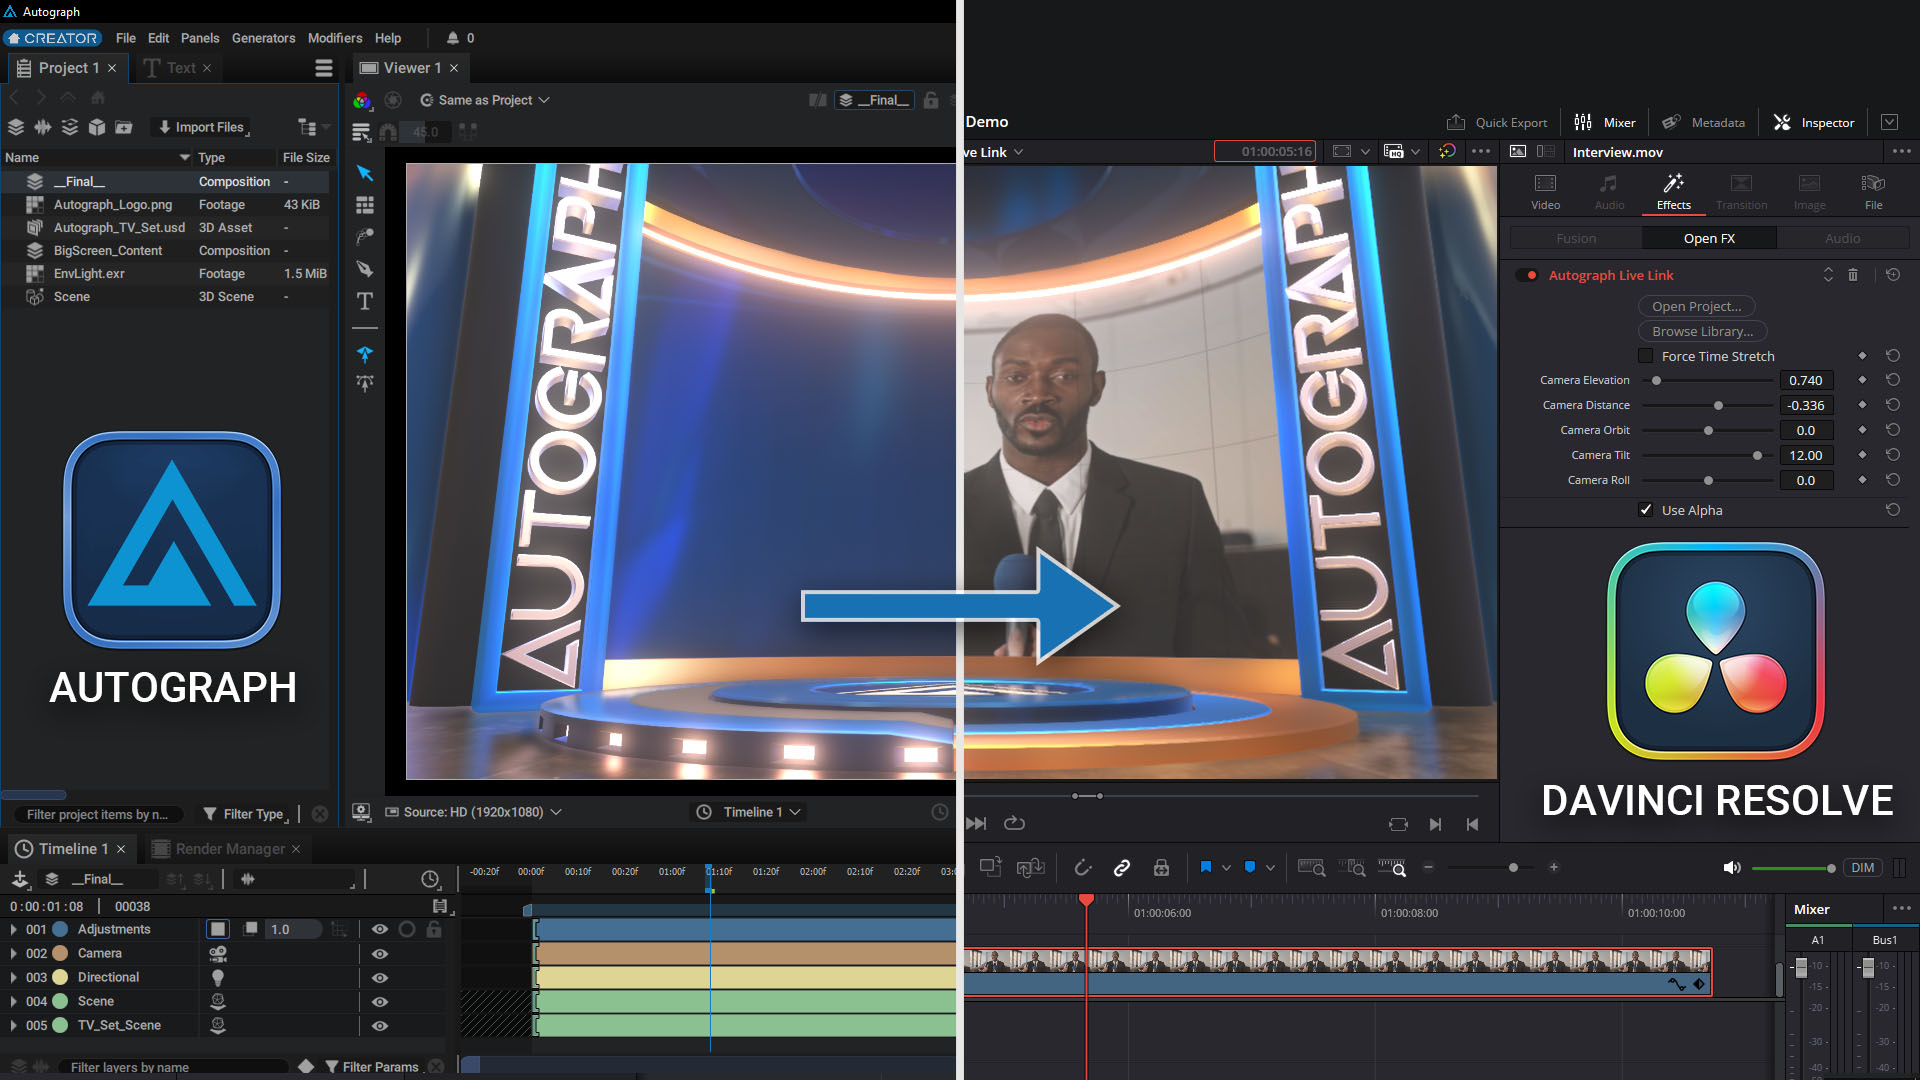This screenshot has height=1080, width=1920.
Task: Toggle visibility of Camera layer
Action: coord(380,953)
